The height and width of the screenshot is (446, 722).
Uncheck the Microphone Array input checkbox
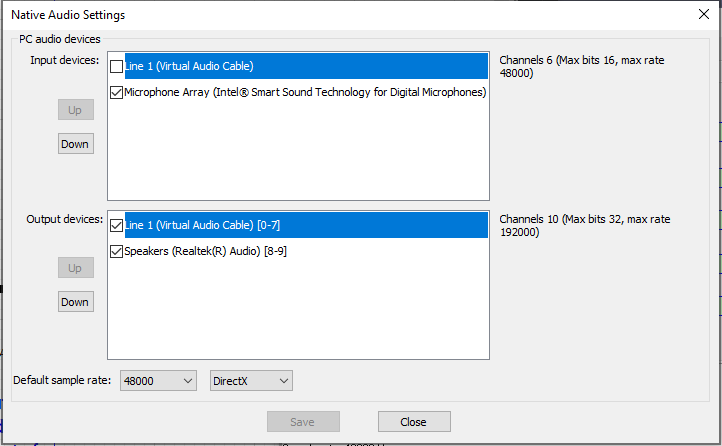pos(117,93)
